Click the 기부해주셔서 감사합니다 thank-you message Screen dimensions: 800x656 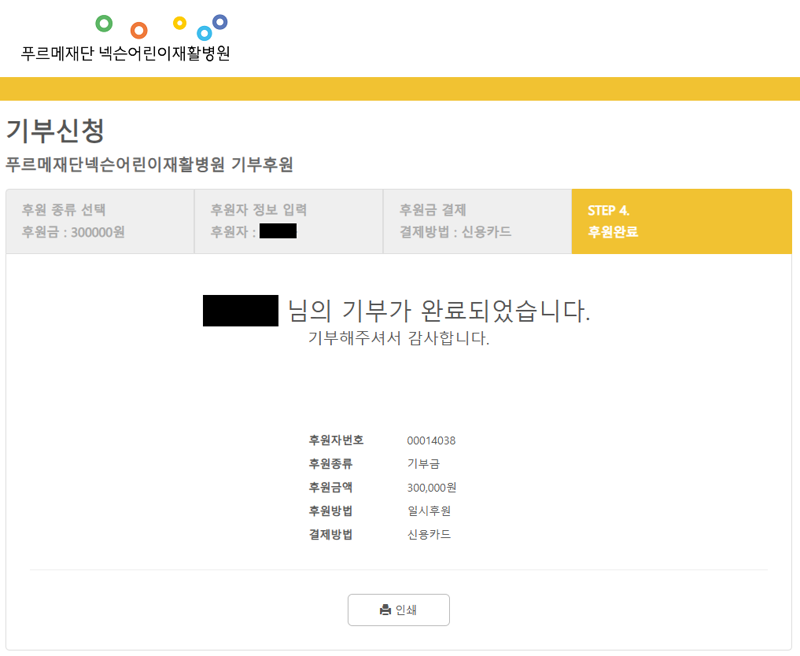point(398,338)
